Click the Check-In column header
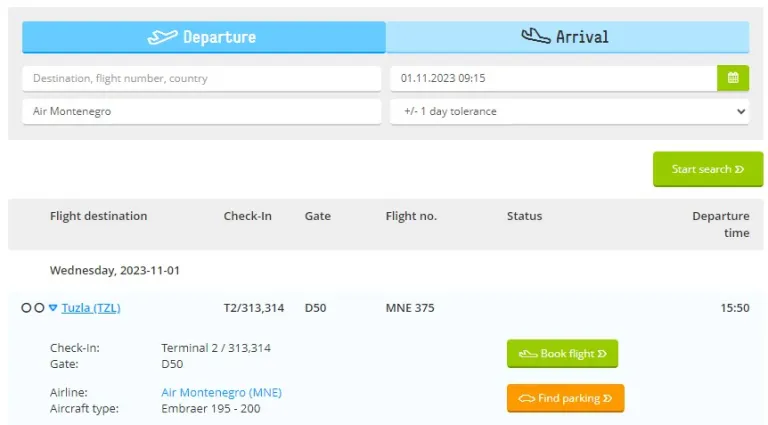The height and width of the screenshot is (425, 768). tap(247, 216)
